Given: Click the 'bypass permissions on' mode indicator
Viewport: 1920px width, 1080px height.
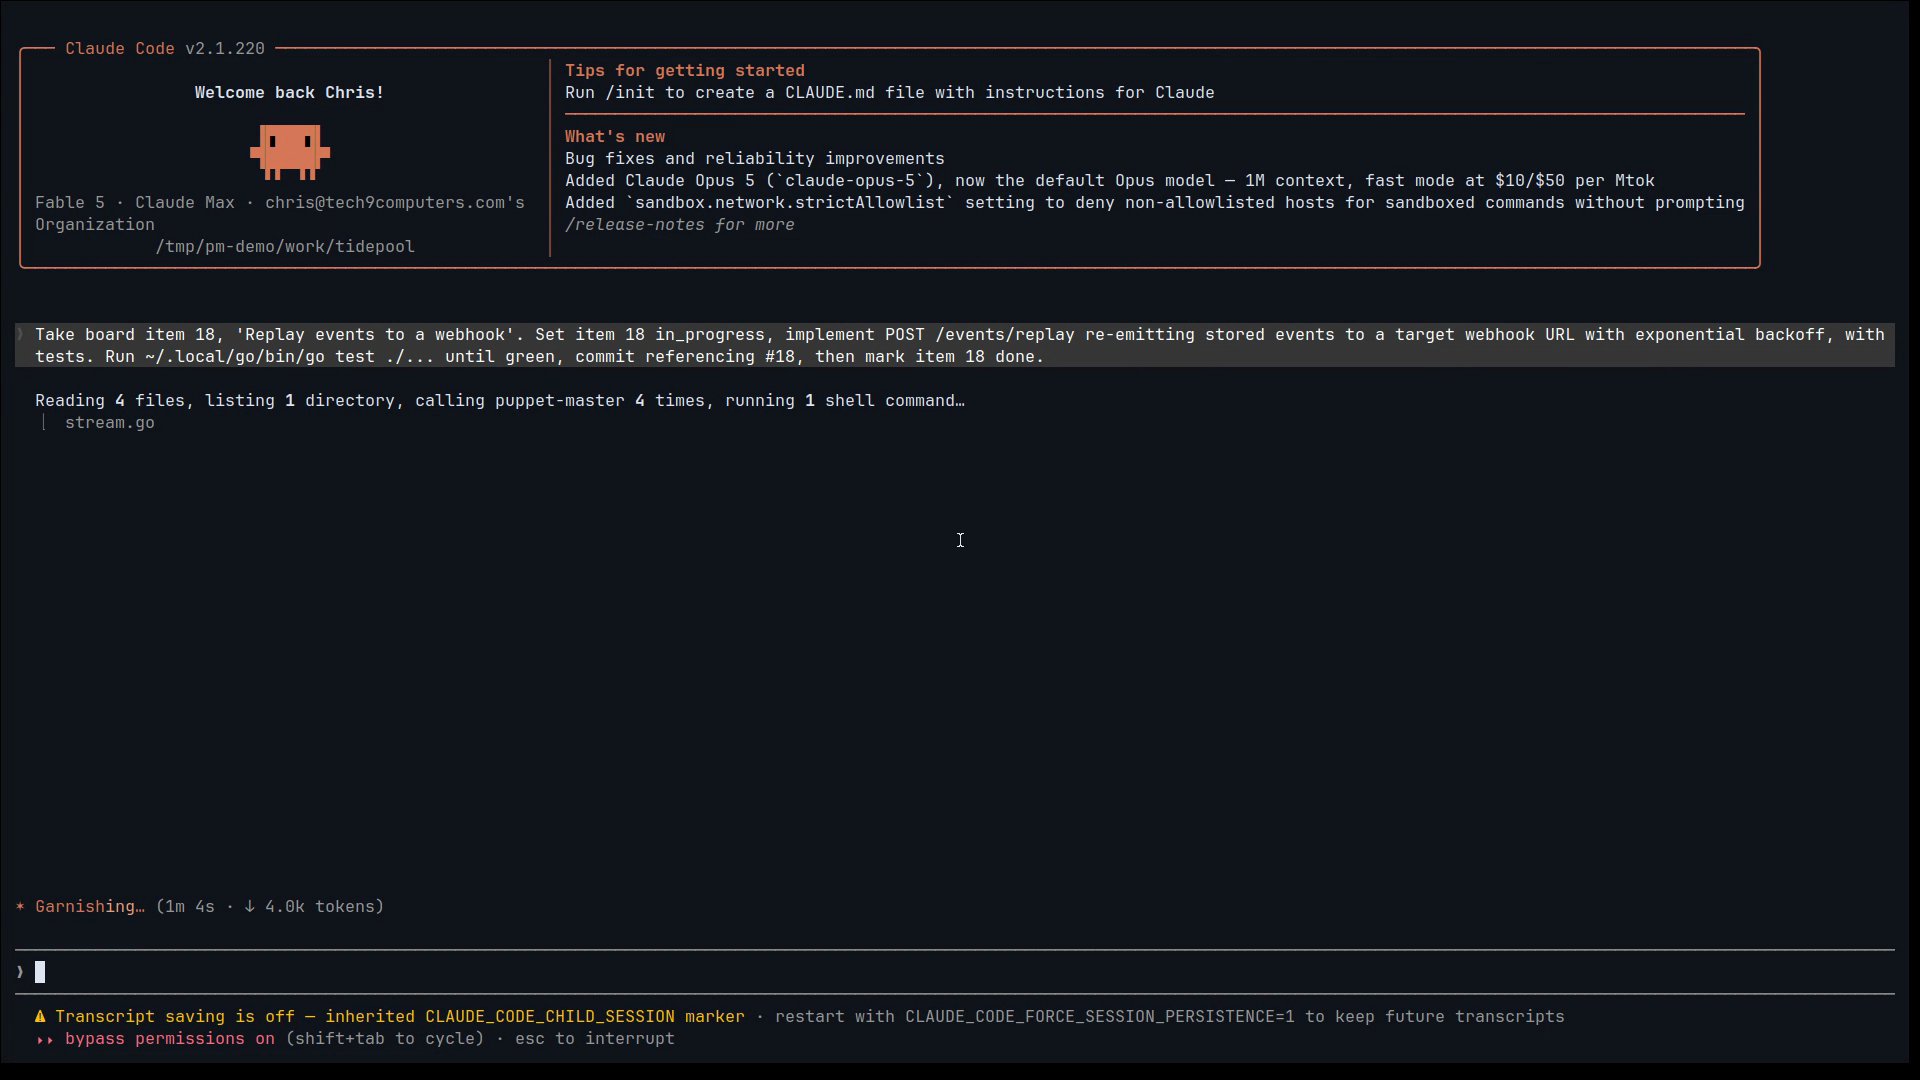Looking at the screenshot, I should coord(170,1039).
